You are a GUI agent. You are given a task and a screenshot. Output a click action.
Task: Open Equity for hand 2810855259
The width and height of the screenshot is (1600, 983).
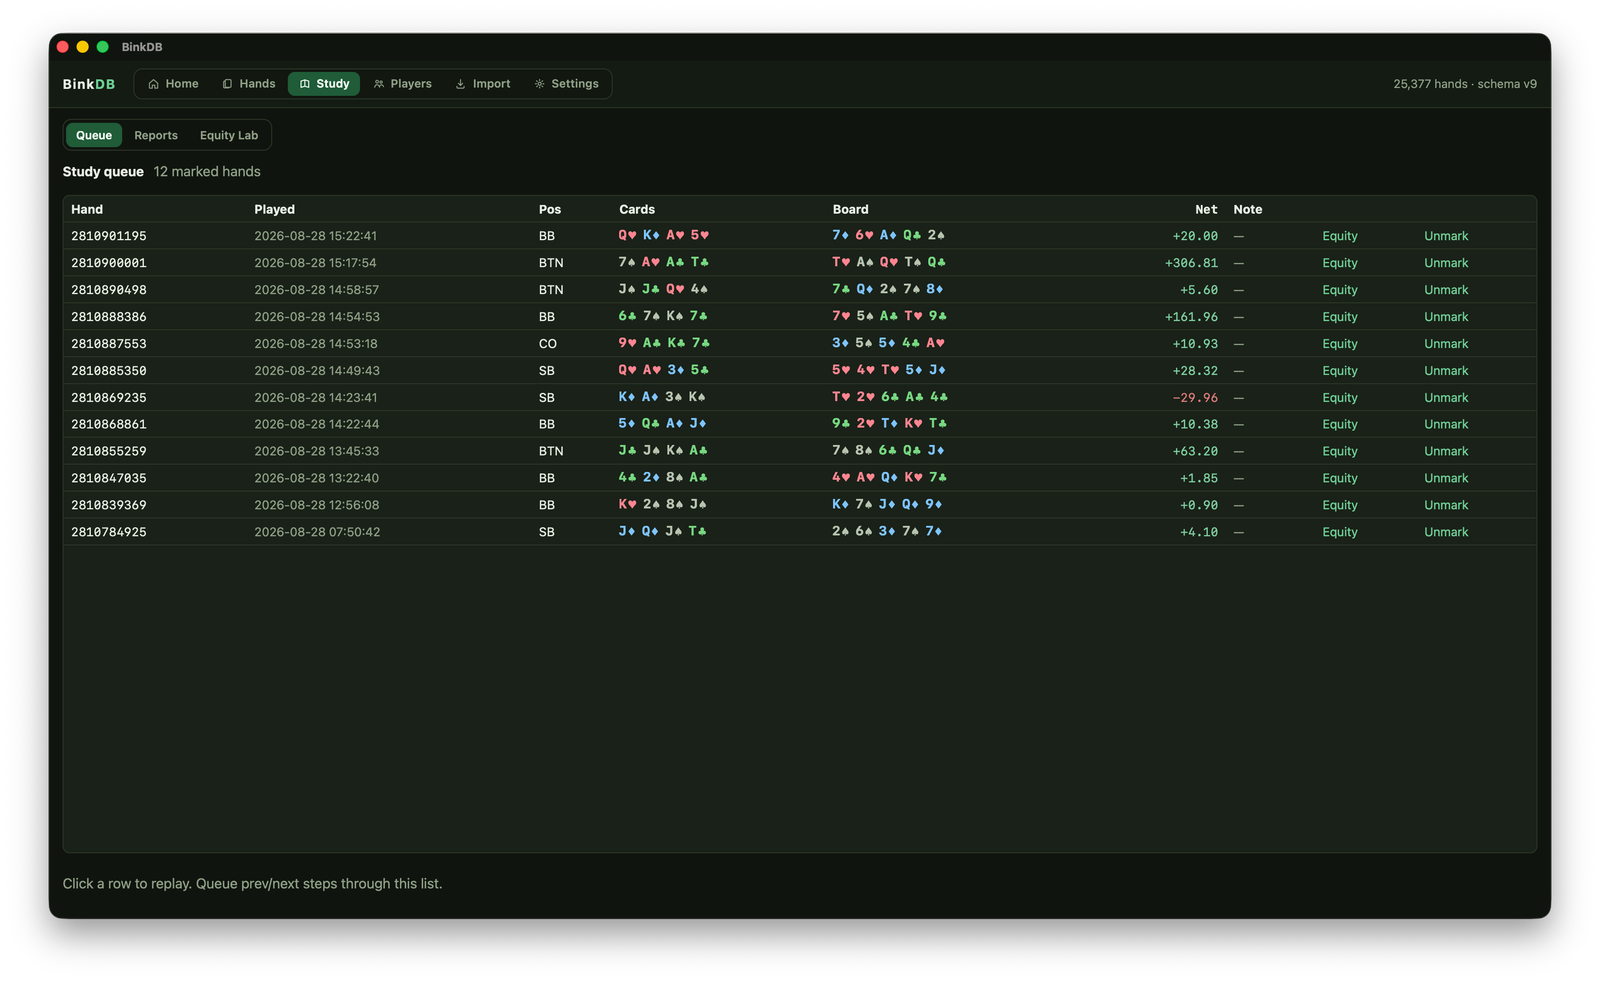pos(1340,451)
